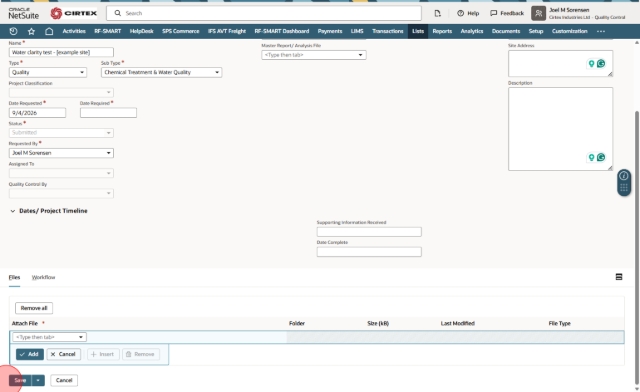This screenshot has height=392, width=640.
Task: Click the Site Address text area
Action: pos(560,63)
